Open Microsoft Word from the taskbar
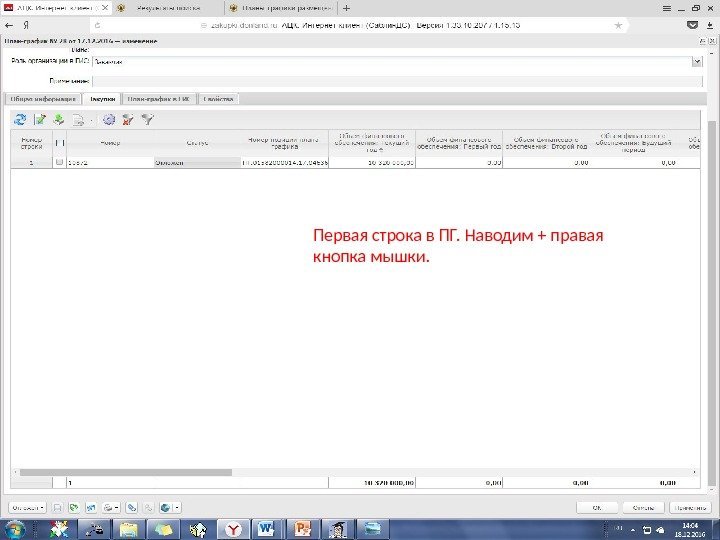The image size is (720, 540). 268,529
